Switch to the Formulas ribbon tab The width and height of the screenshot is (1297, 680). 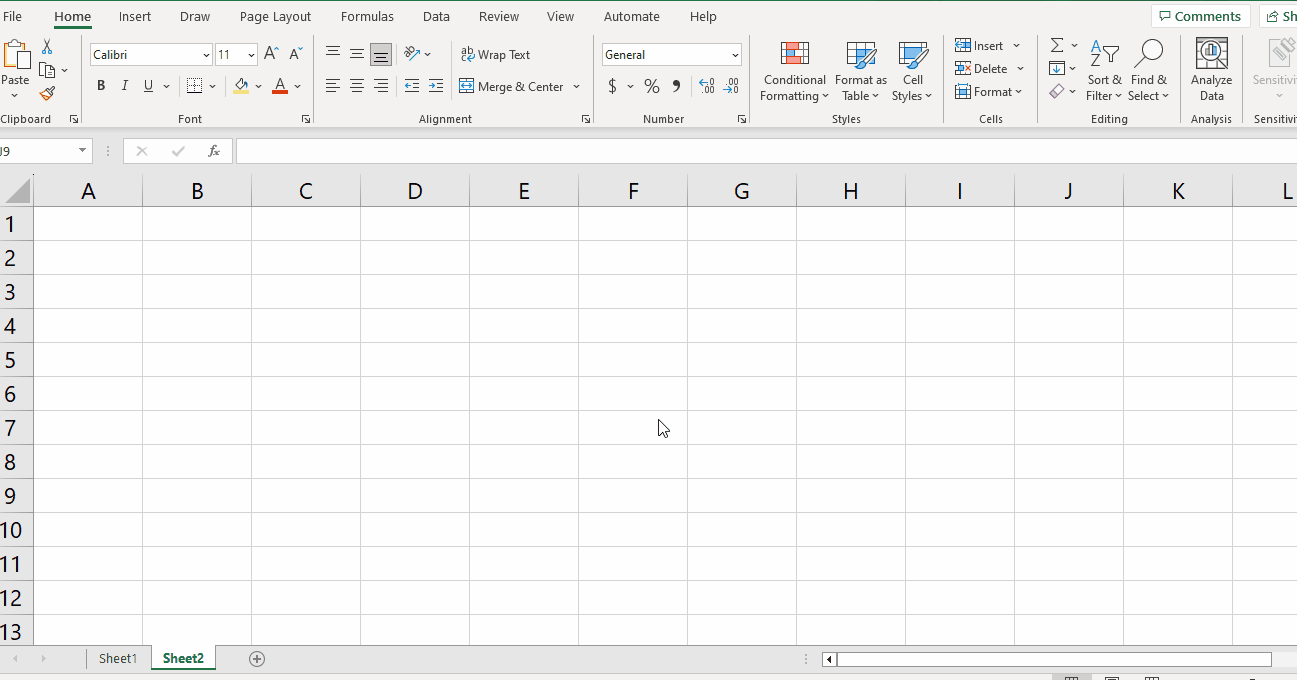click(x=367, y=16)
